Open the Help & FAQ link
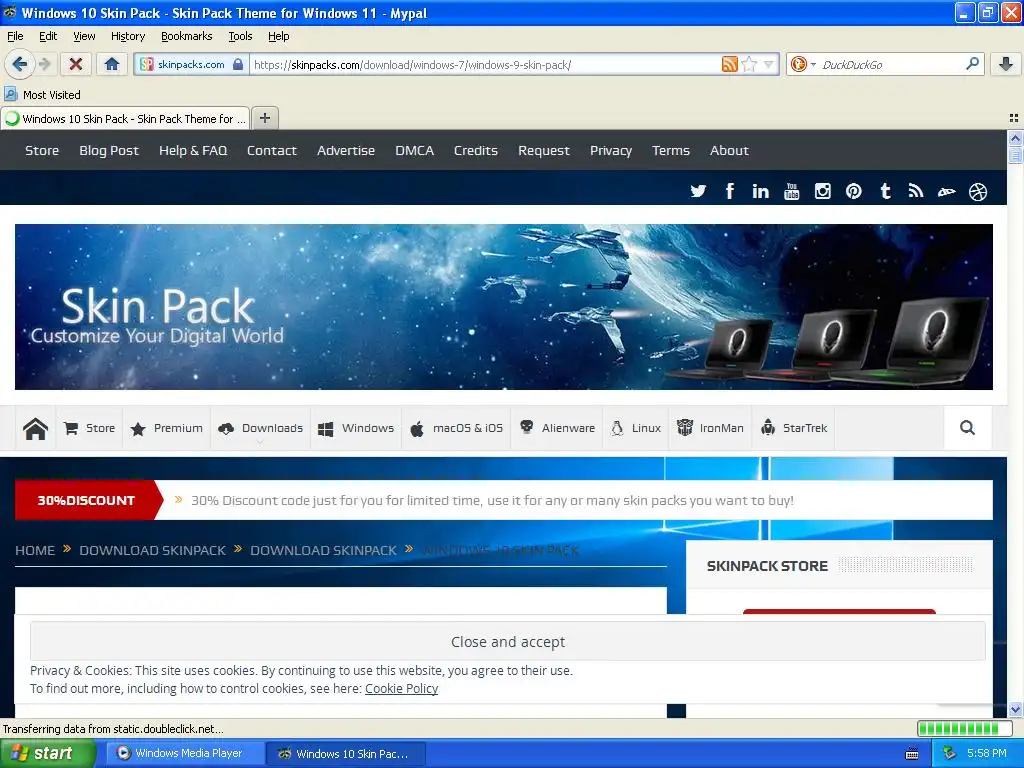The height and width of the screenshot is (768, 1024). pyautogui.click(x=193, y=150)
